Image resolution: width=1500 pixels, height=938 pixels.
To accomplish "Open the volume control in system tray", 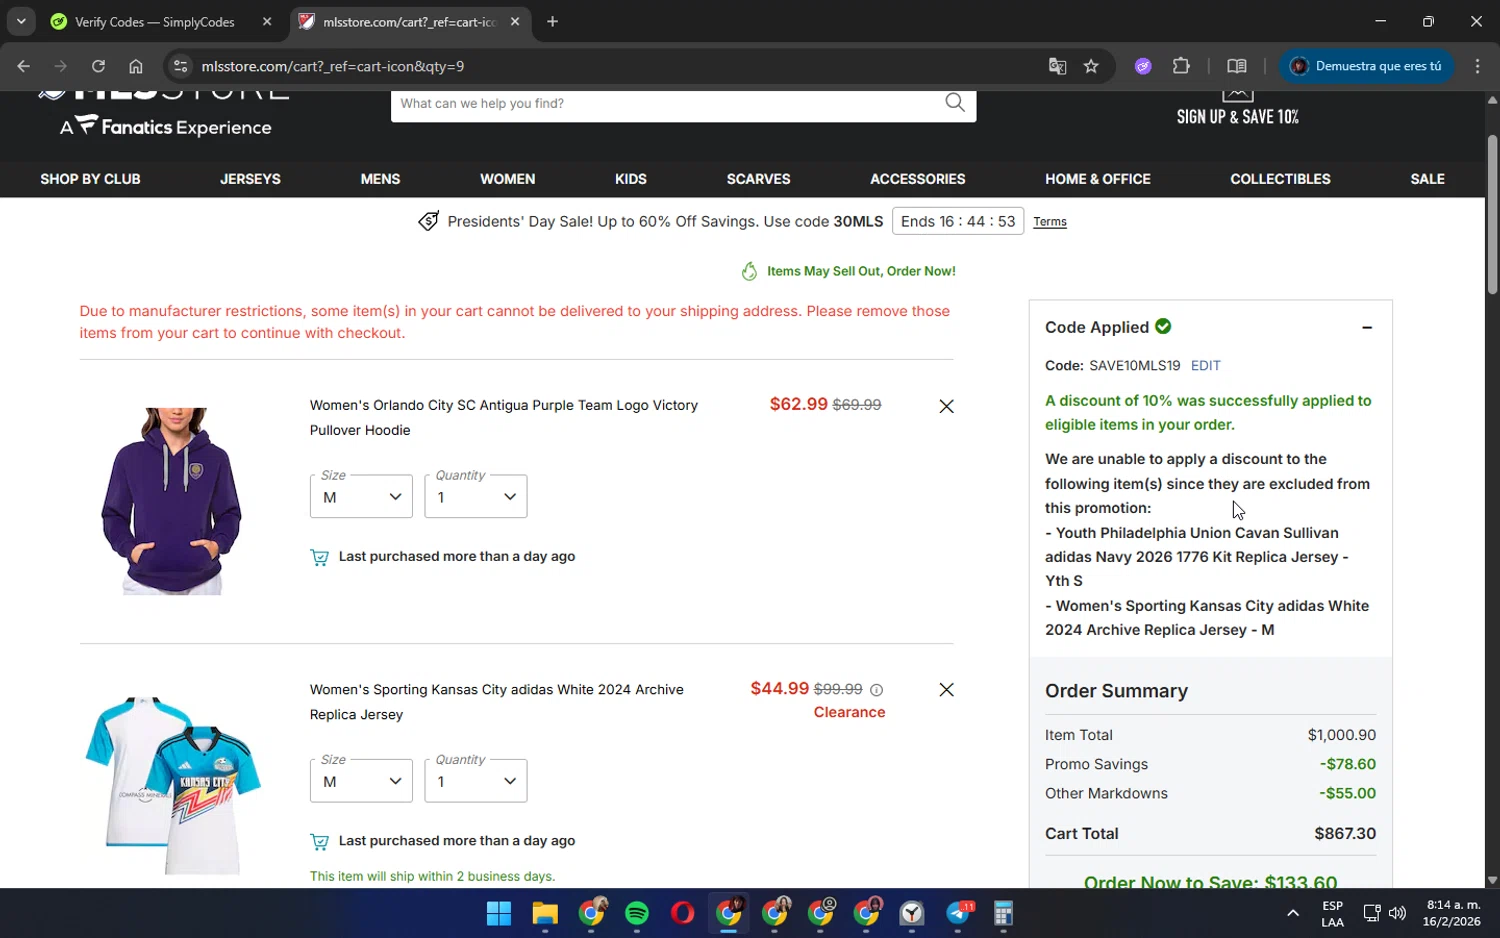I will [x=1397, y=913].
